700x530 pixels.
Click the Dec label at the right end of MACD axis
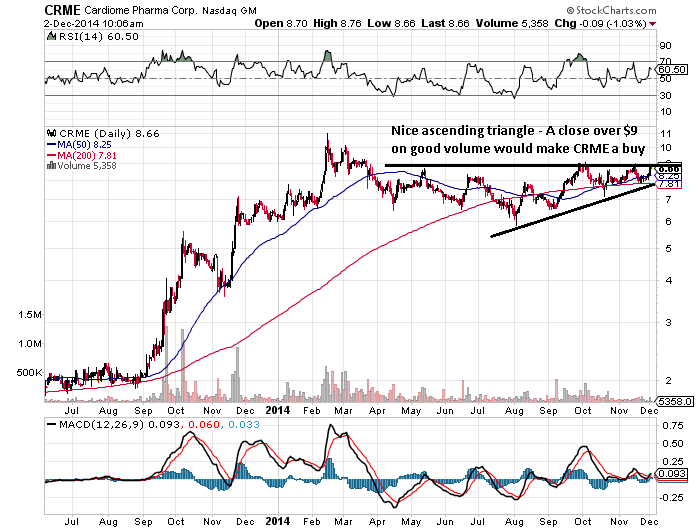click(650, 522)
